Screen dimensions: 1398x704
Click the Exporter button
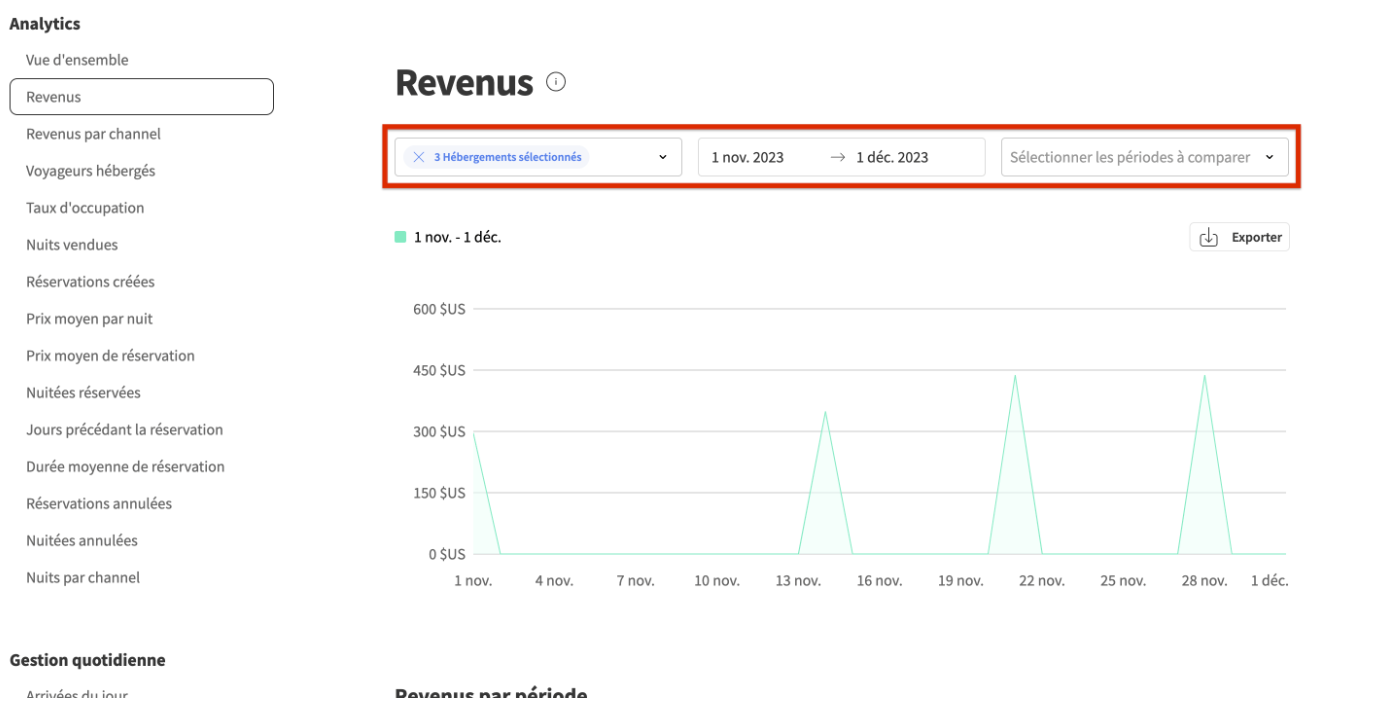[x=1239, y=236]
